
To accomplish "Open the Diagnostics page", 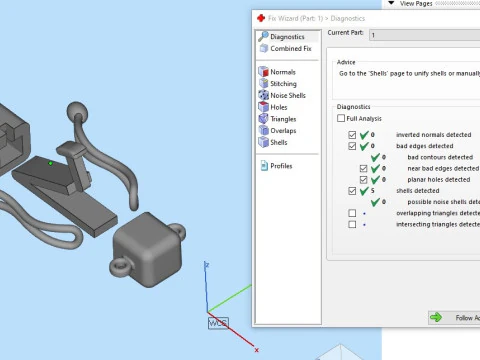I will point(287,37).
